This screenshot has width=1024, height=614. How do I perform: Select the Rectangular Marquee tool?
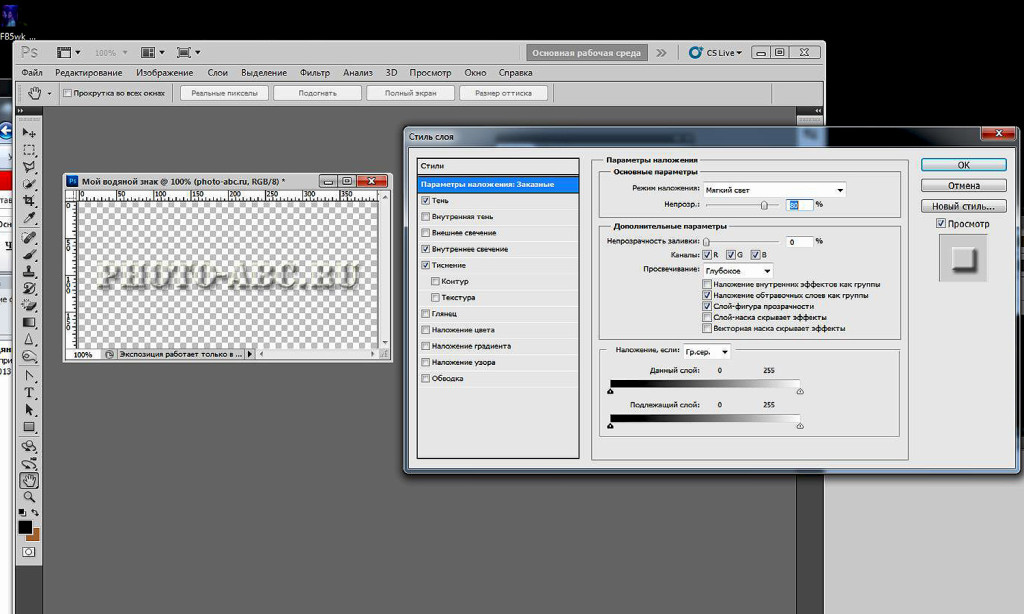pos(29,150)
